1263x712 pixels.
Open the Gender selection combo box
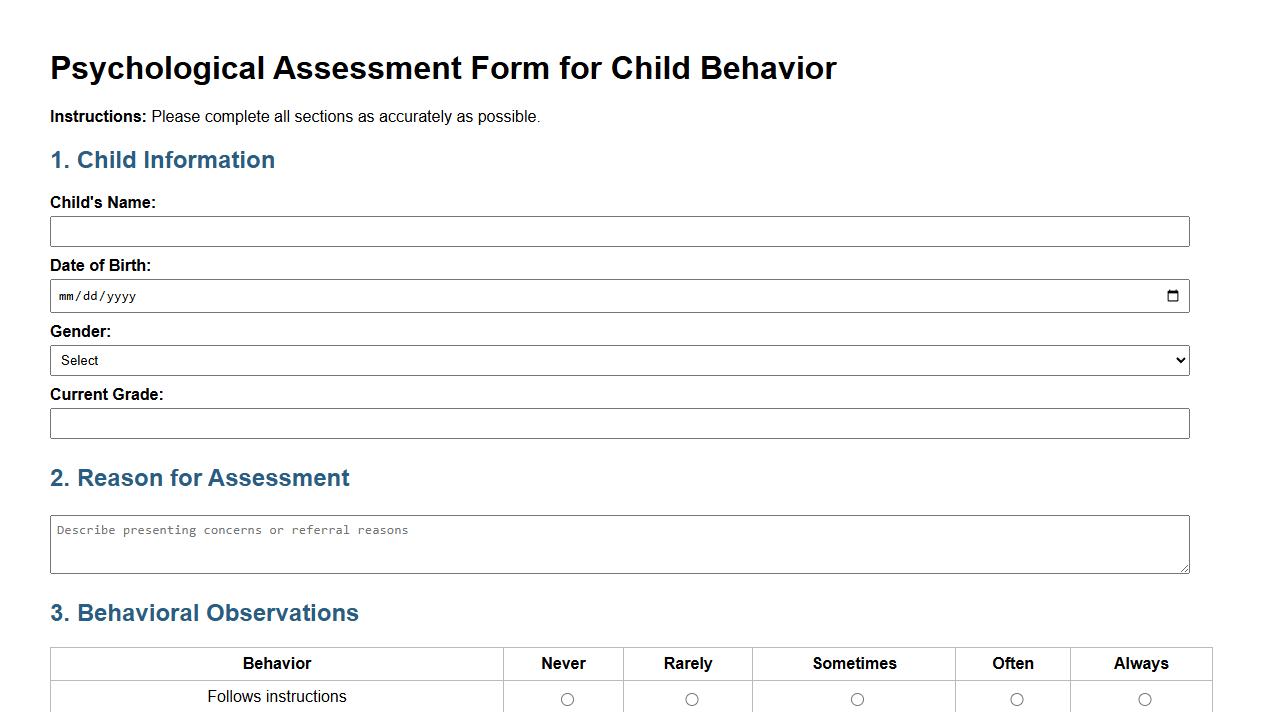[x=620, y=360]
